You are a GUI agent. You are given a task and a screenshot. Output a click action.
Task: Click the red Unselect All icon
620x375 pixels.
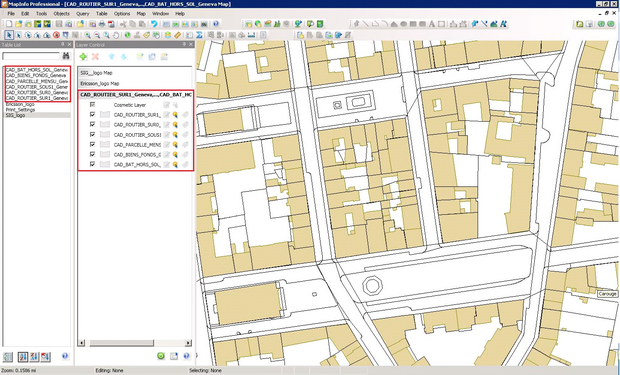(x=56, y=35)
